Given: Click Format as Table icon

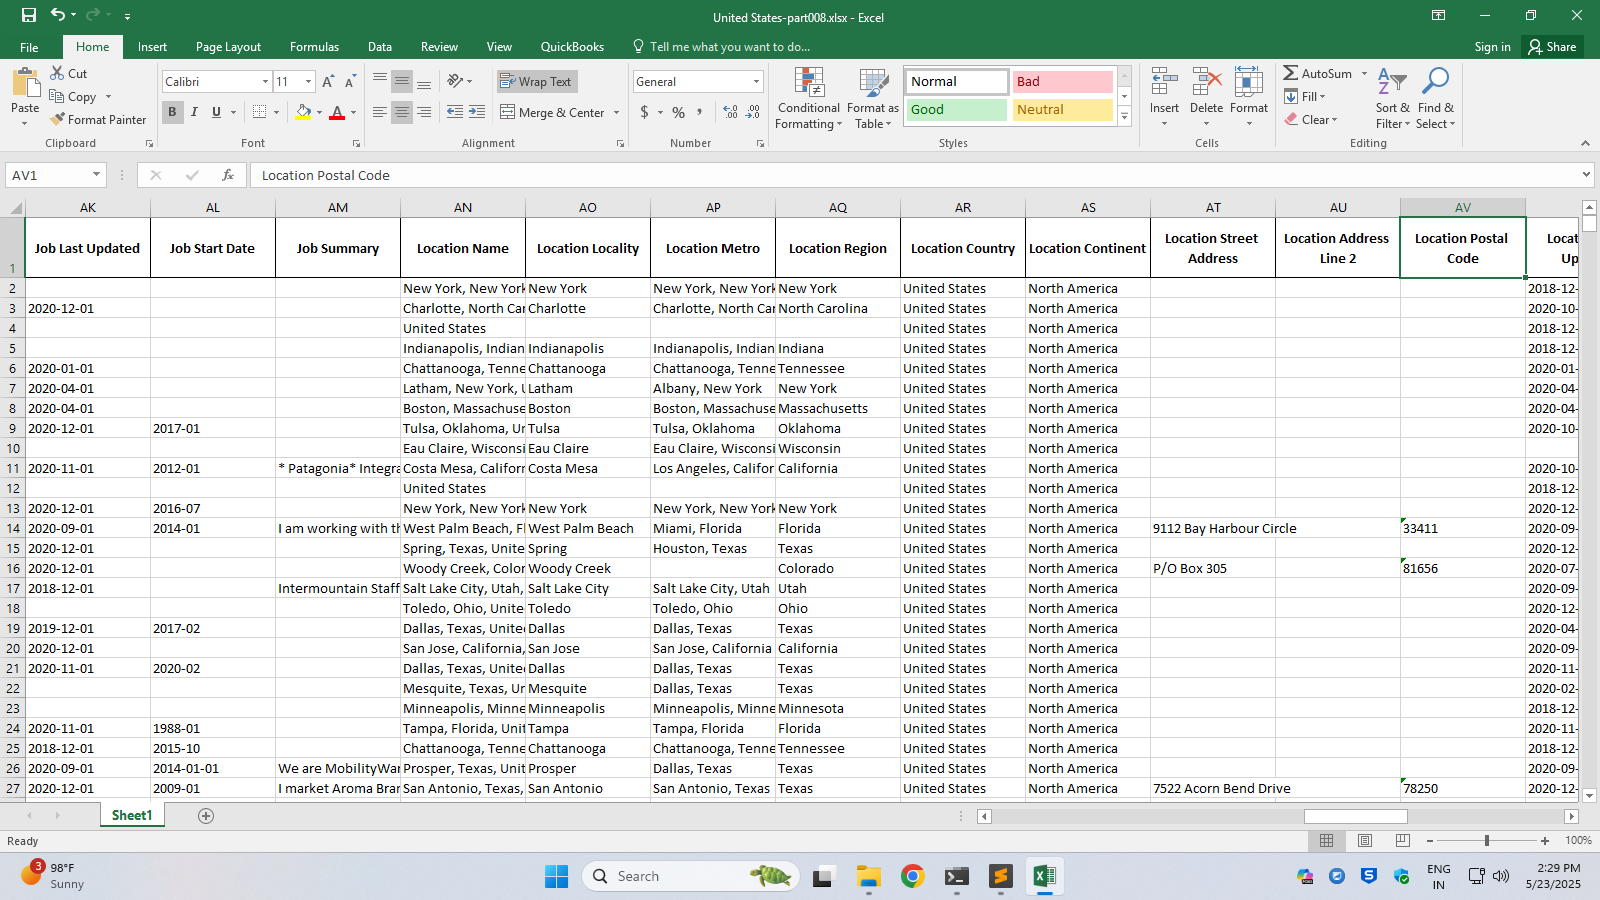Looking at the screenshot, I should [x=873, y=83].
